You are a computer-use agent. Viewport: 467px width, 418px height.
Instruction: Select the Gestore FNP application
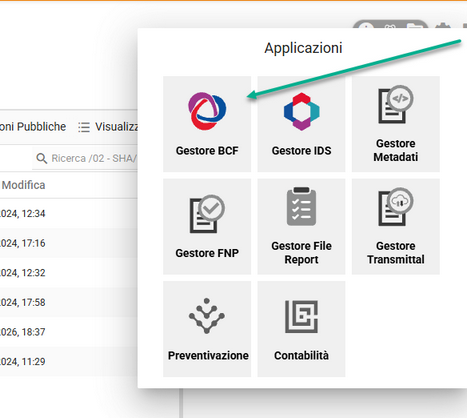[207, 227]
